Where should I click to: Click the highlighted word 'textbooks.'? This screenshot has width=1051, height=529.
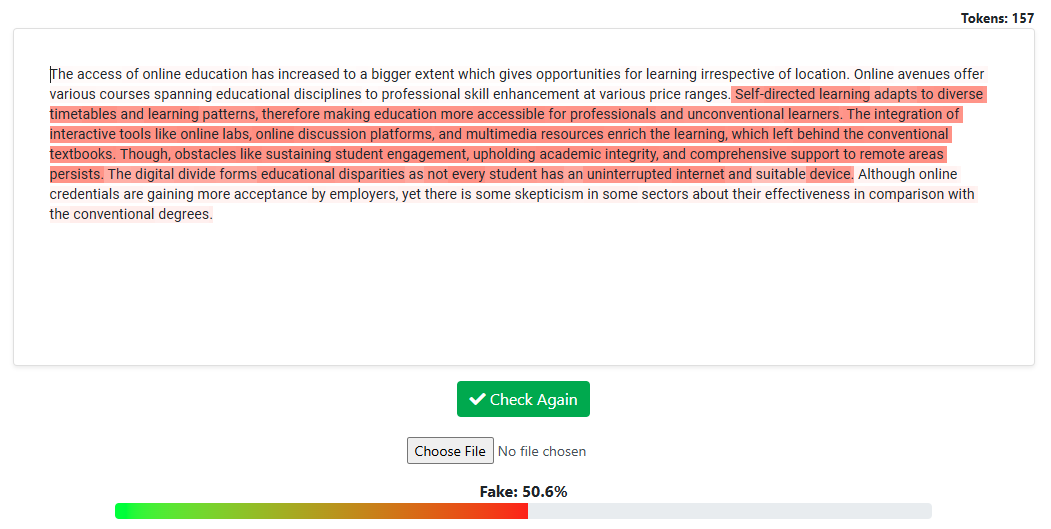(x=82, y=154)
